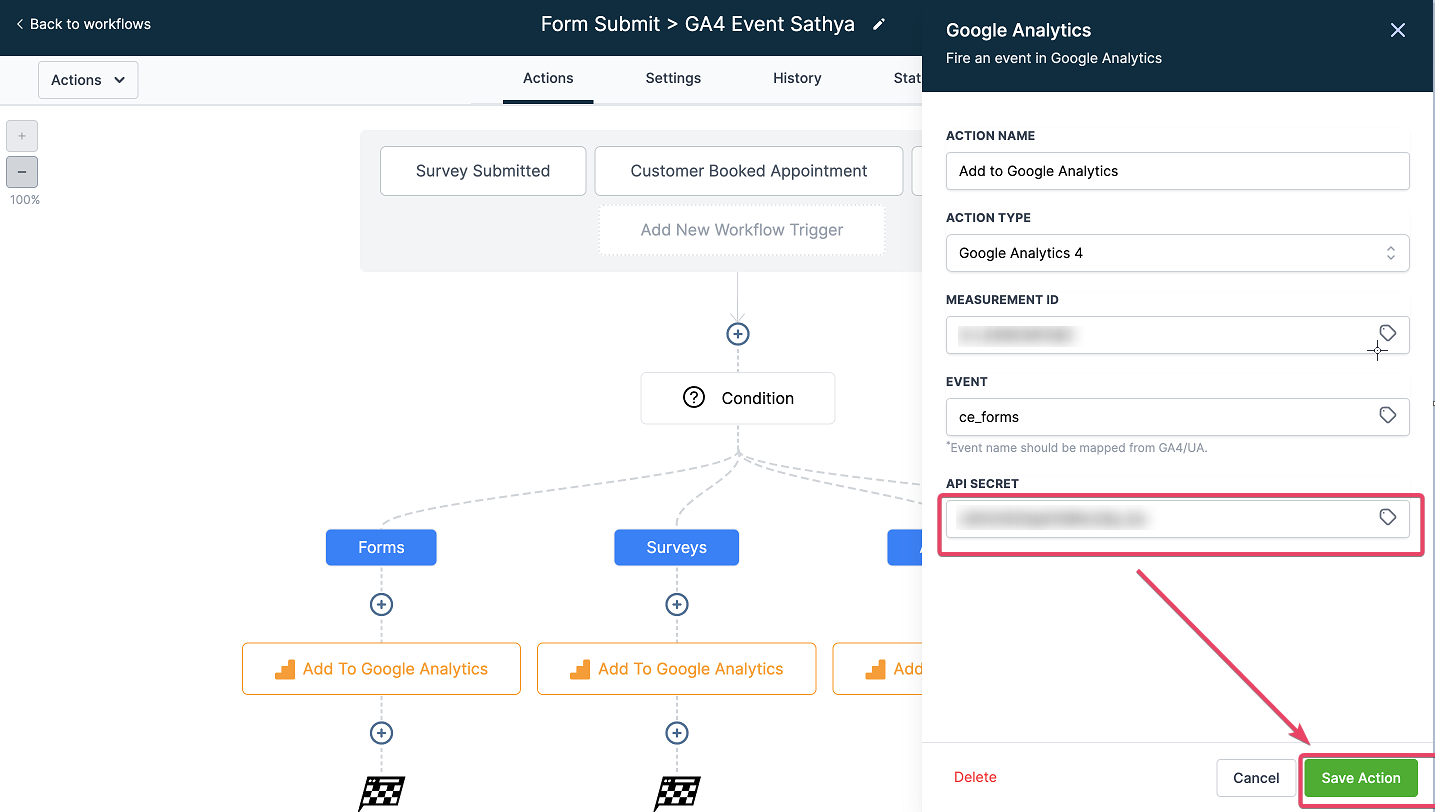
Task: Add step after Forms Google Analytics action
Action: 381,733
